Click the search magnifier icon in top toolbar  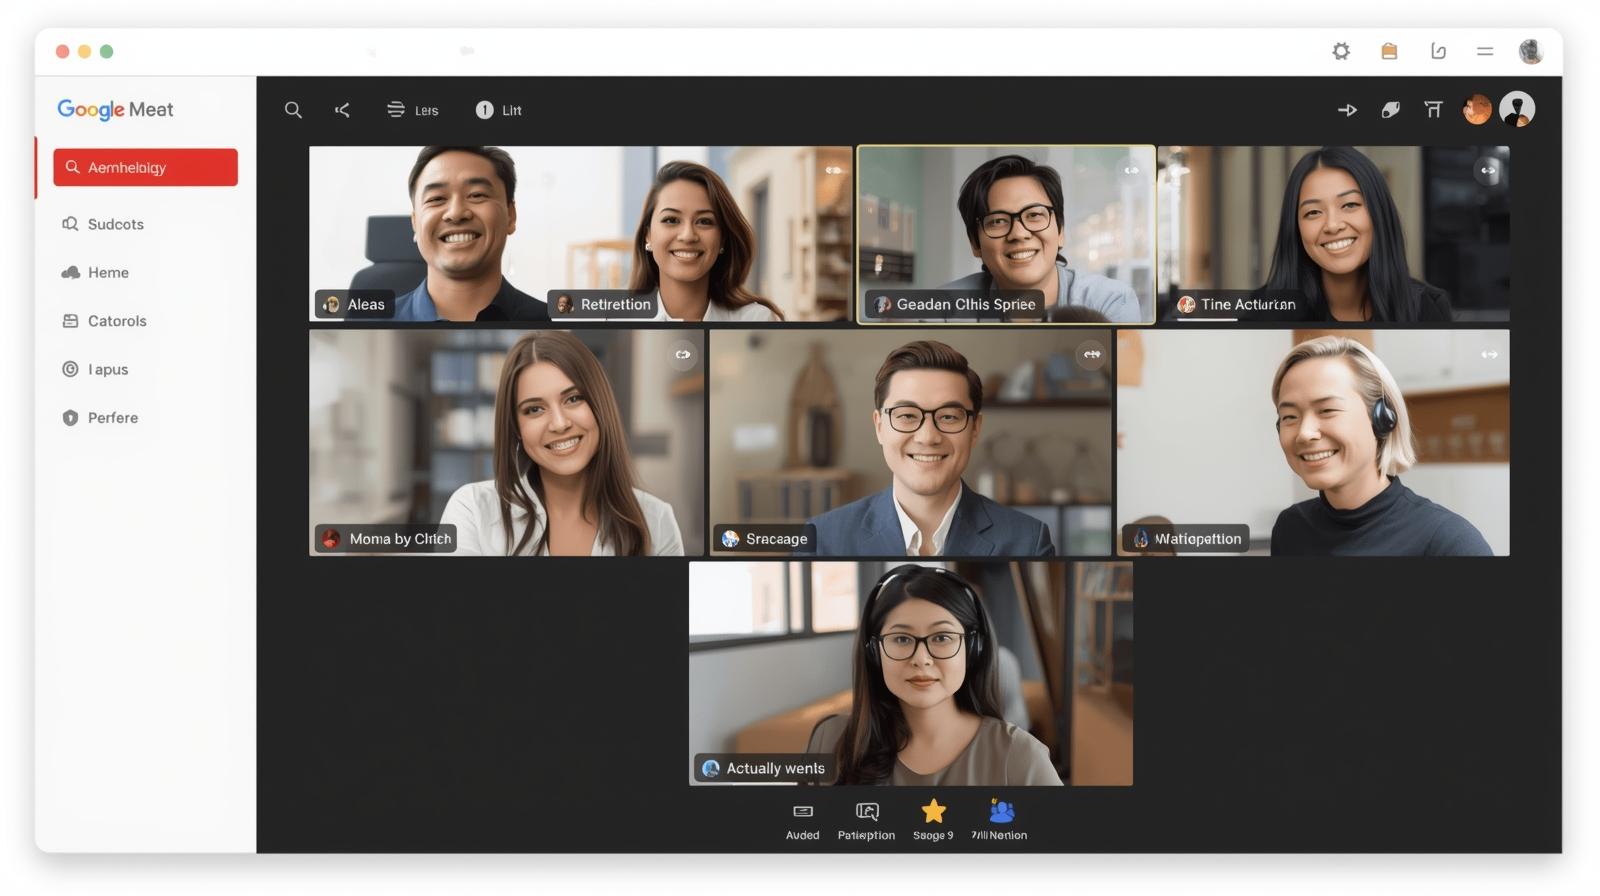[x=293, y=110]
